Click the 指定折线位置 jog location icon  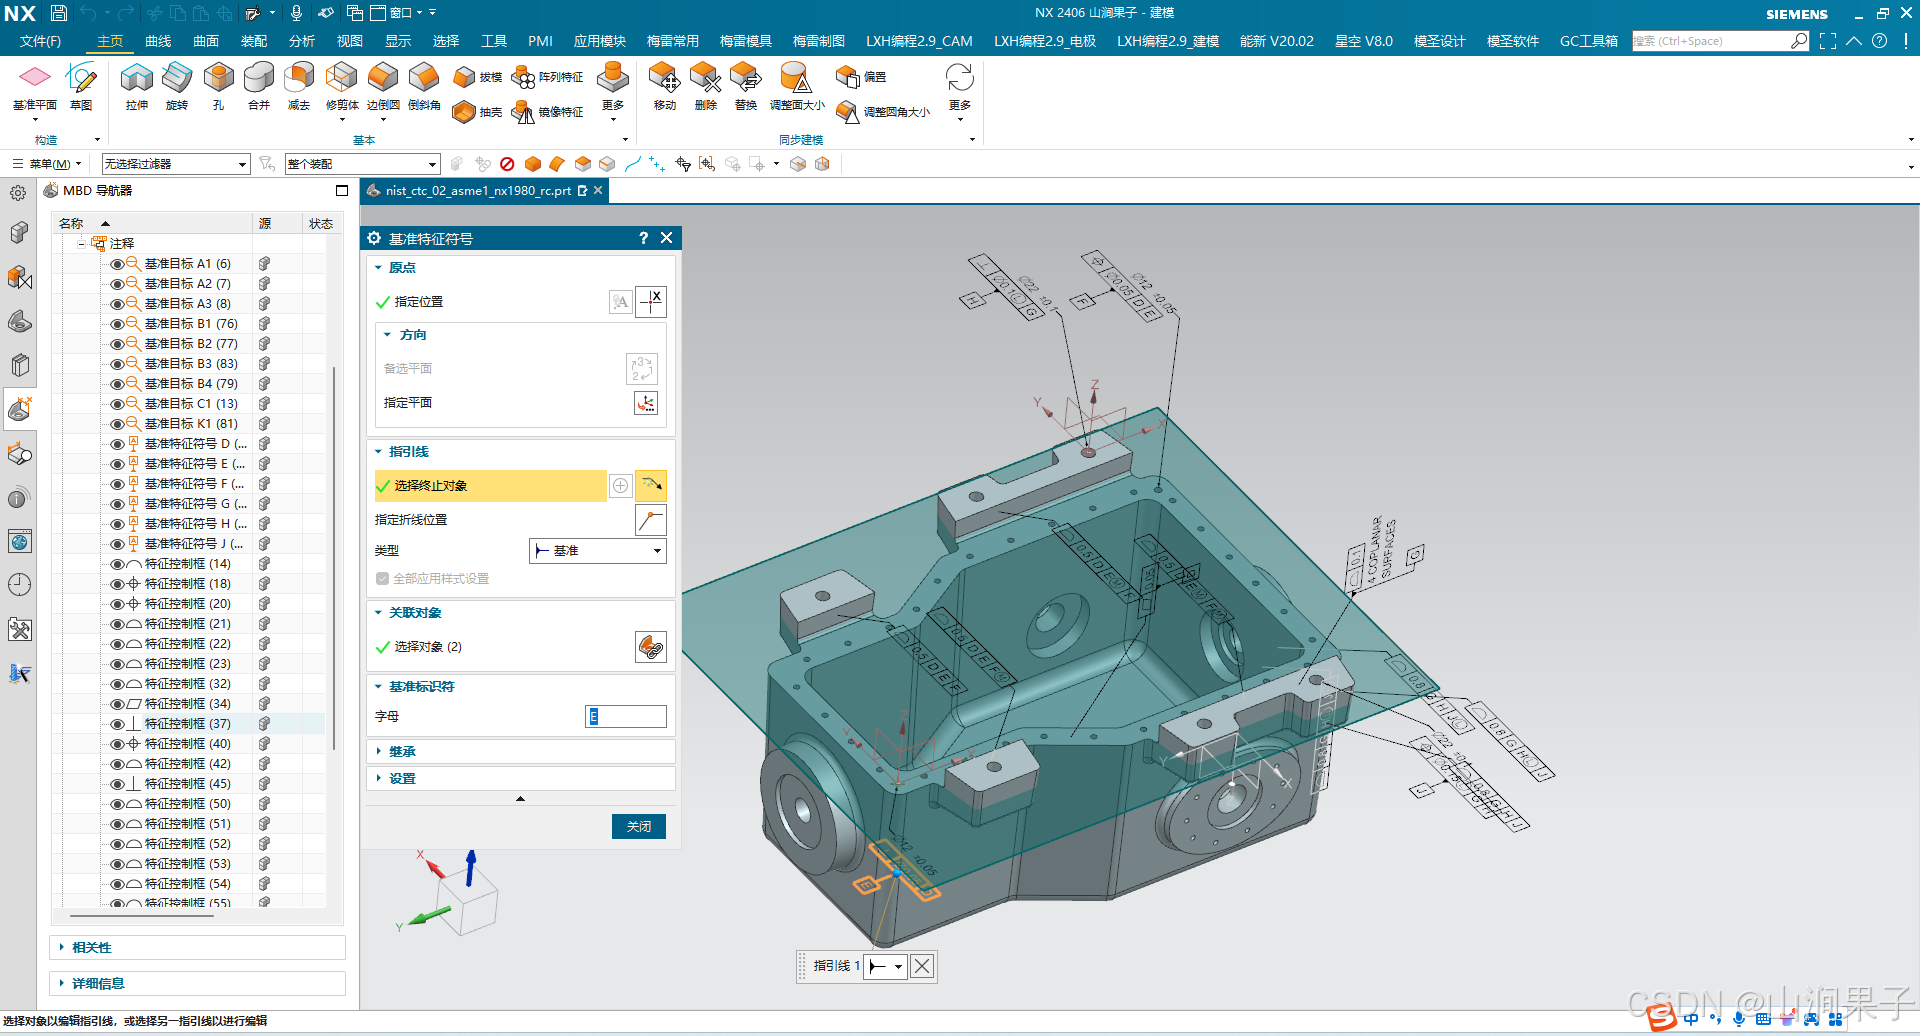(x=651, y=520)
